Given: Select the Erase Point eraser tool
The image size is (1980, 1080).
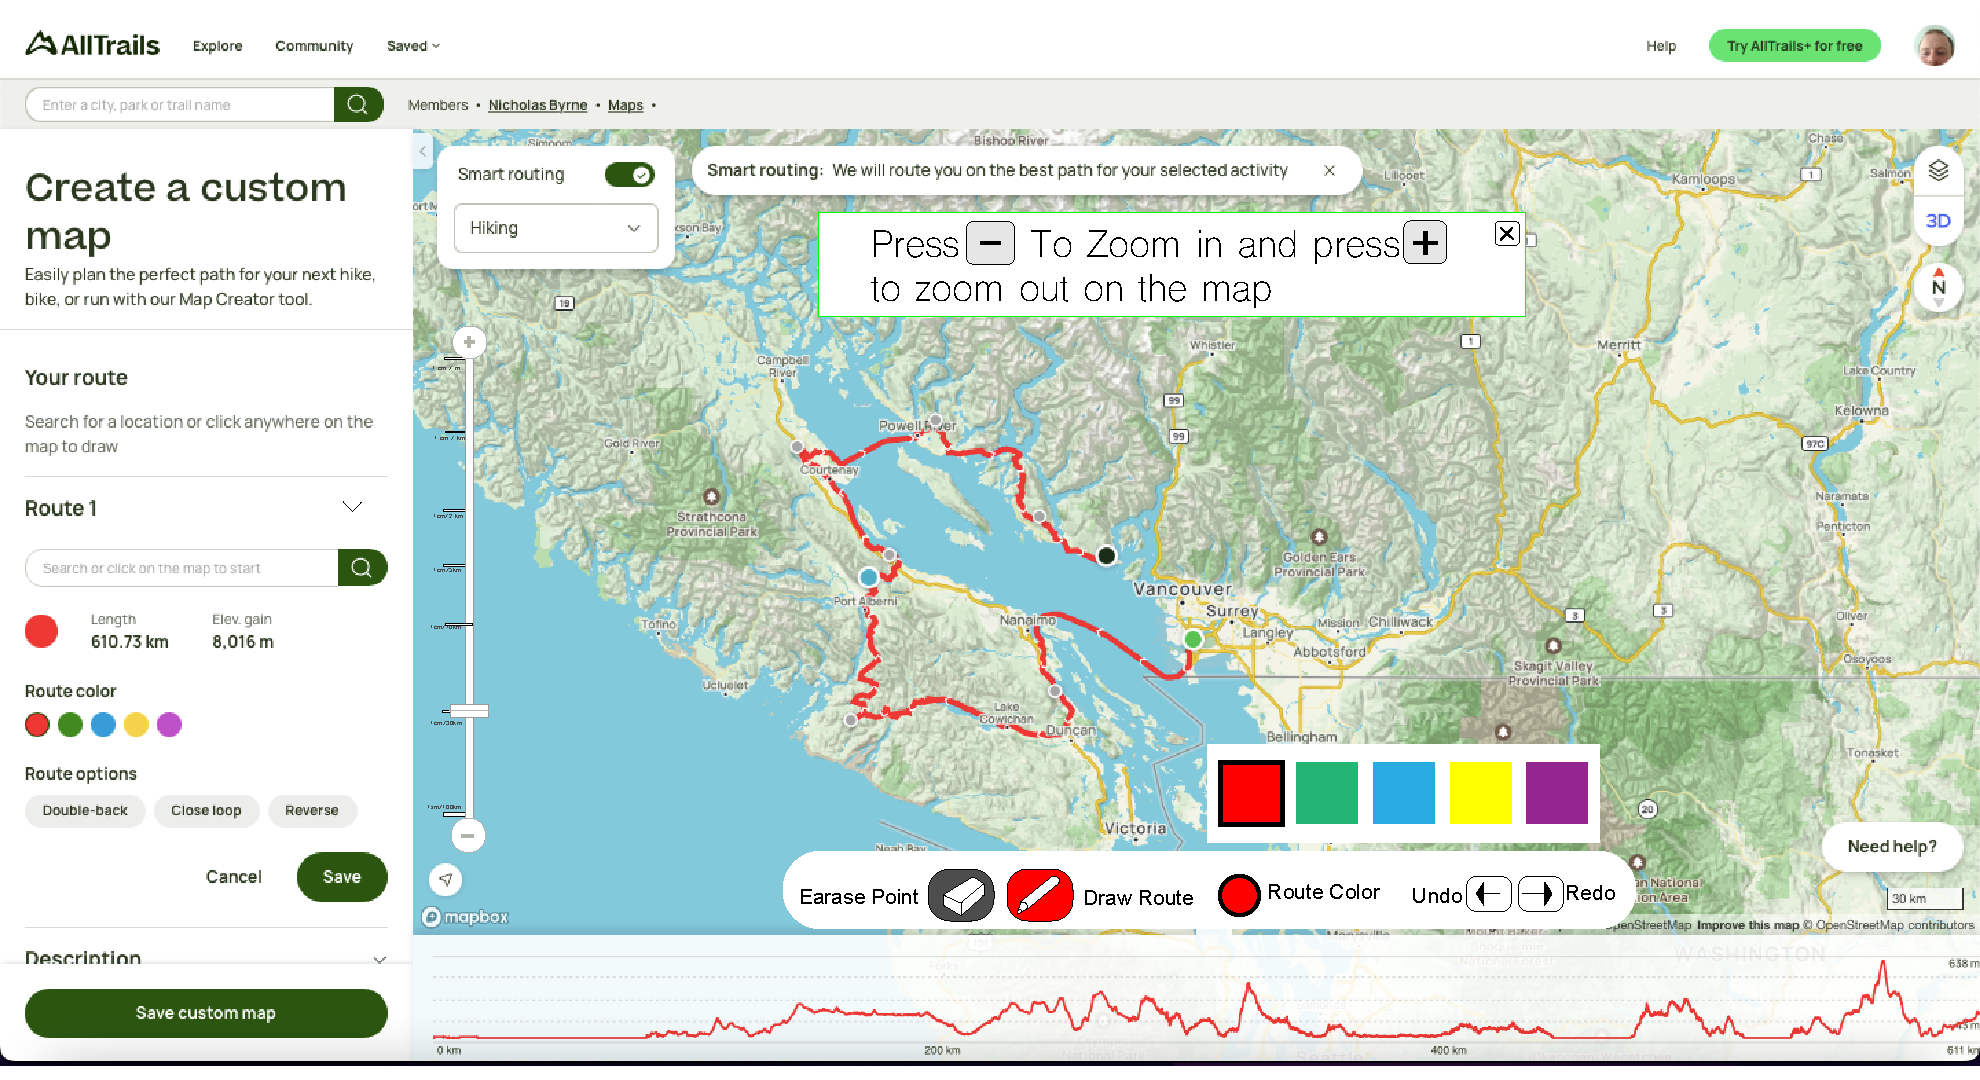Looking at the screenshot, I should (961, 895).
